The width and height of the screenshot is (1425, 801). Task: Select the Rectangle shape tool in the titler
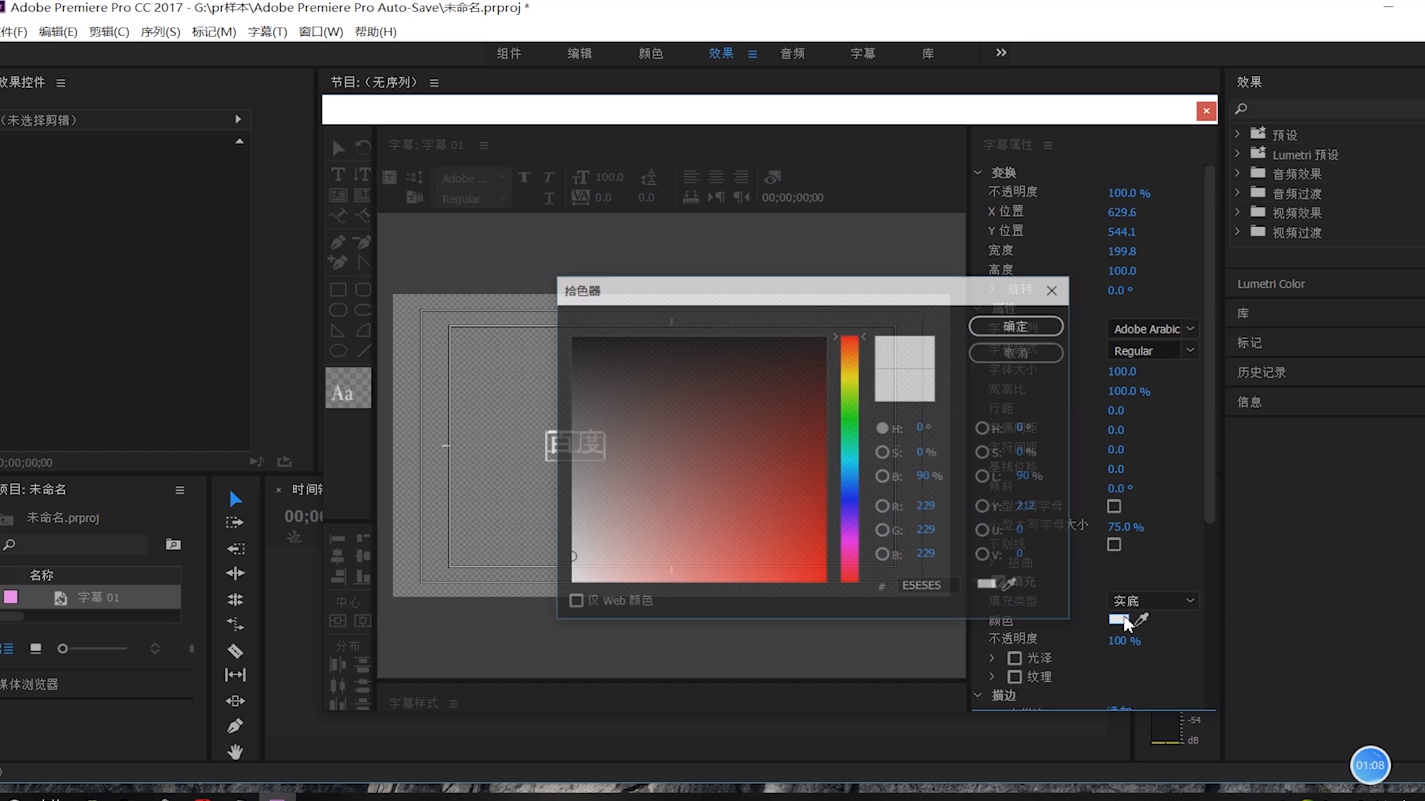click(338, 290)
